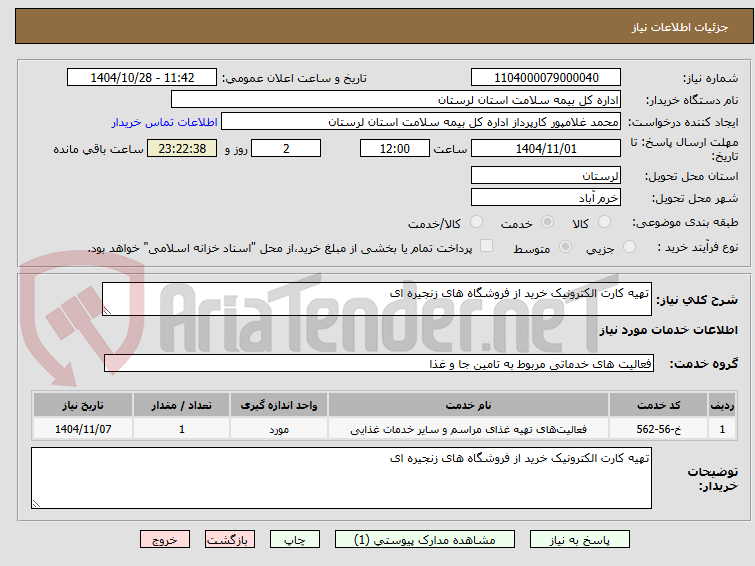Click the توضیحات خریدار text area
755x566 pixels.
tap(341, 478)
